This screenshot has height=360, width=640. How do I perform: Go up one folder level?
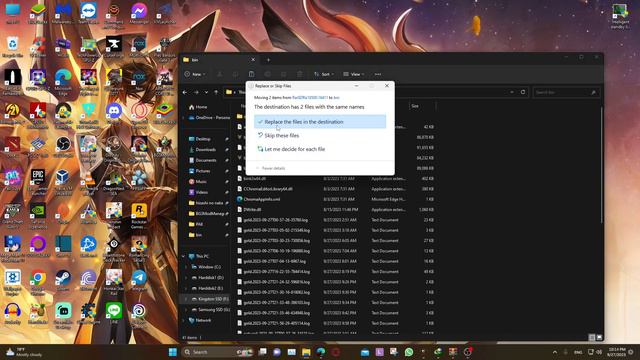216,92
